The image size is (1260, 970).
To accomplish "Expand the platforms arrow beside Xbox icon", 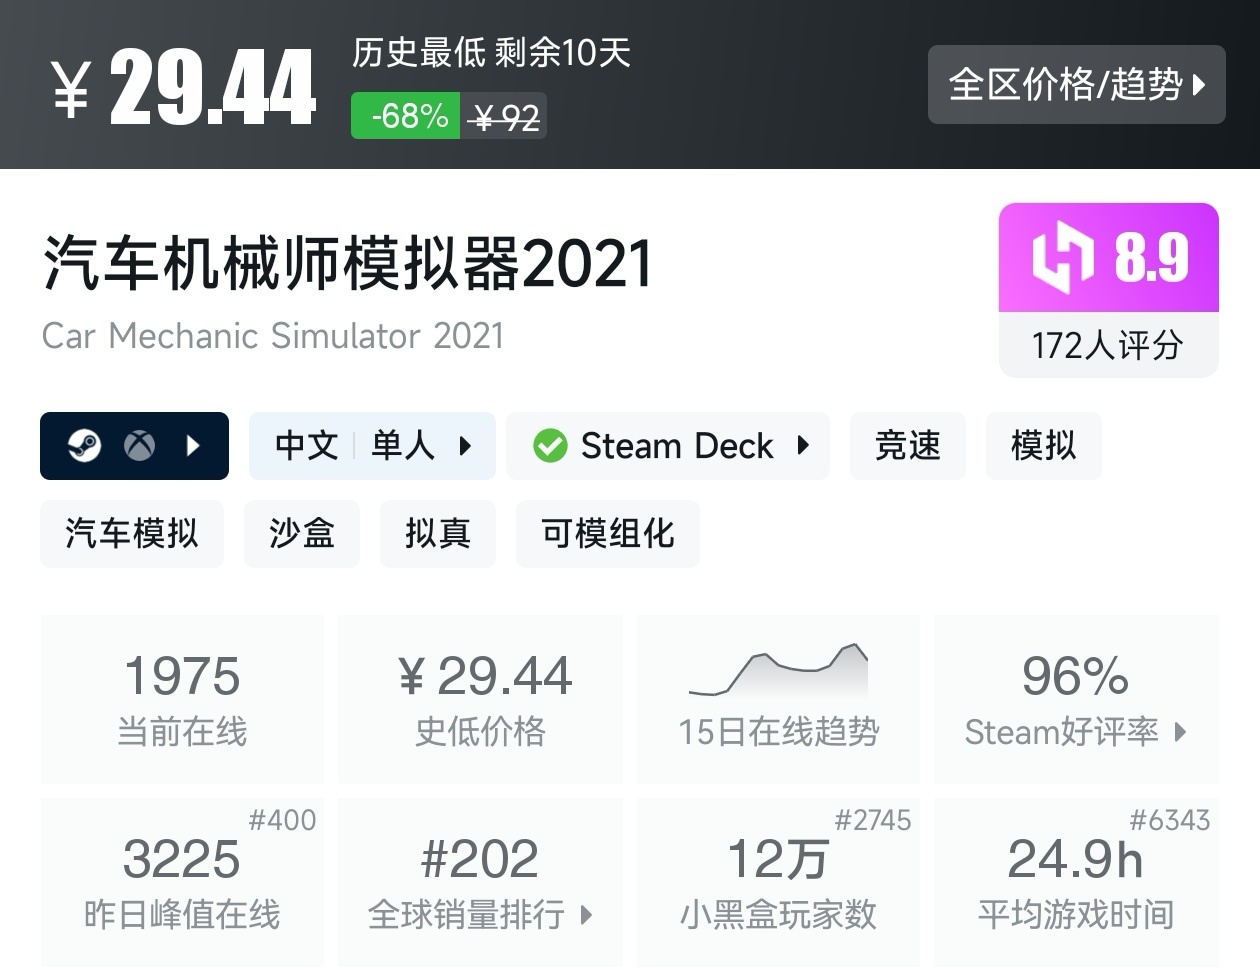I will [194, 445].
